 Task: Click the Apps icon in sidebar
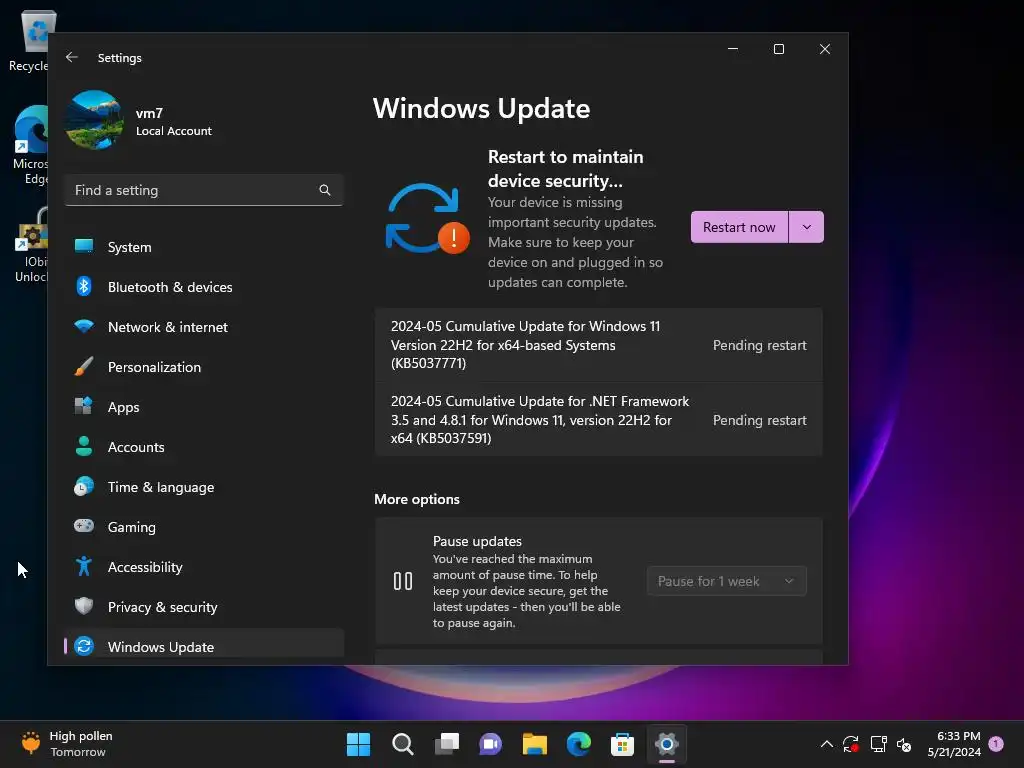(x=84, y=406)
